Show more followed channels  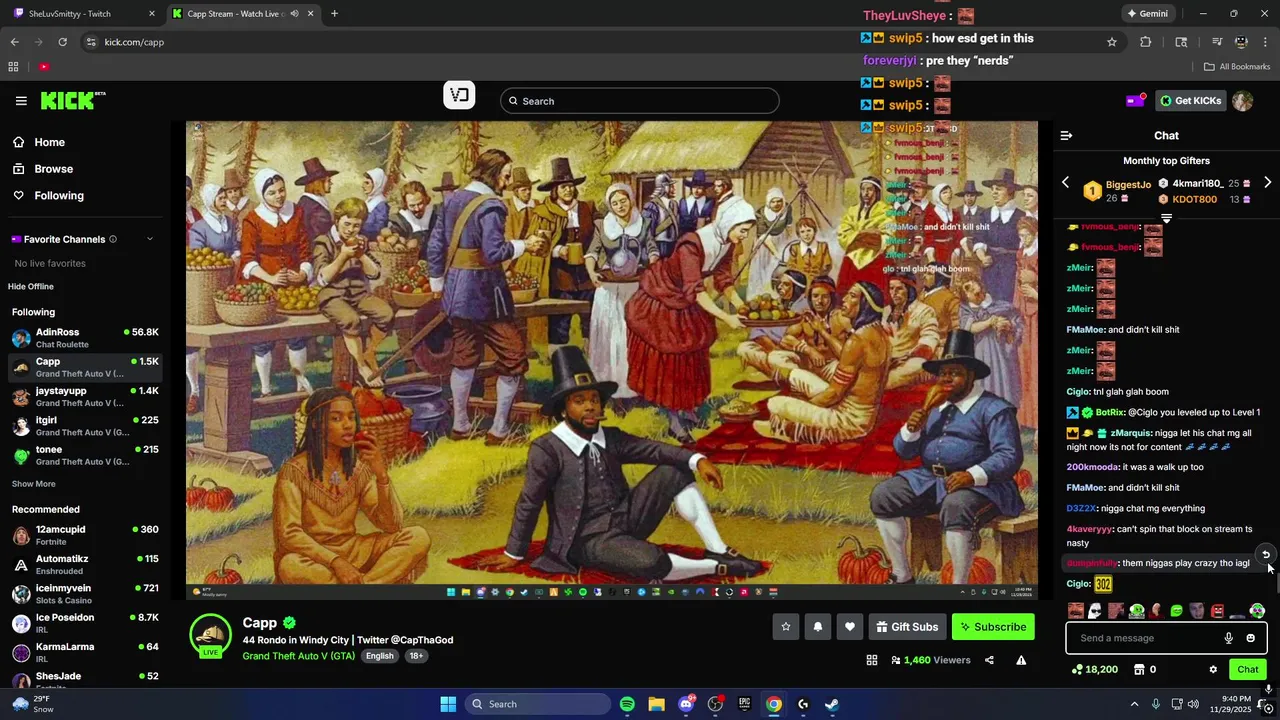[34, 484]
